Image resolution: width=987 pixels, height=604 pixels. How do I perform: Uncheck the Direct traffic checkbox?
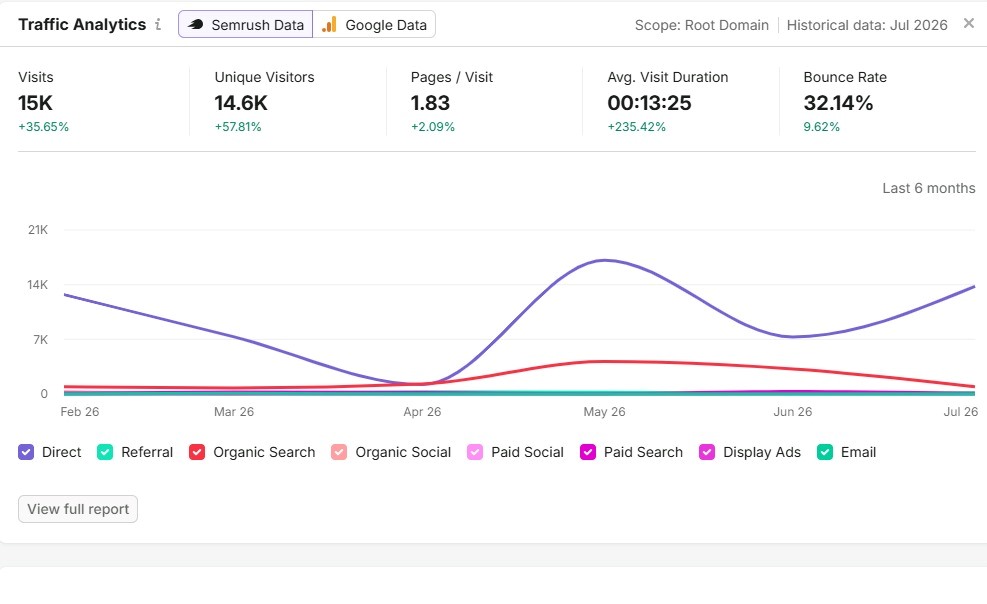[26, 452]
